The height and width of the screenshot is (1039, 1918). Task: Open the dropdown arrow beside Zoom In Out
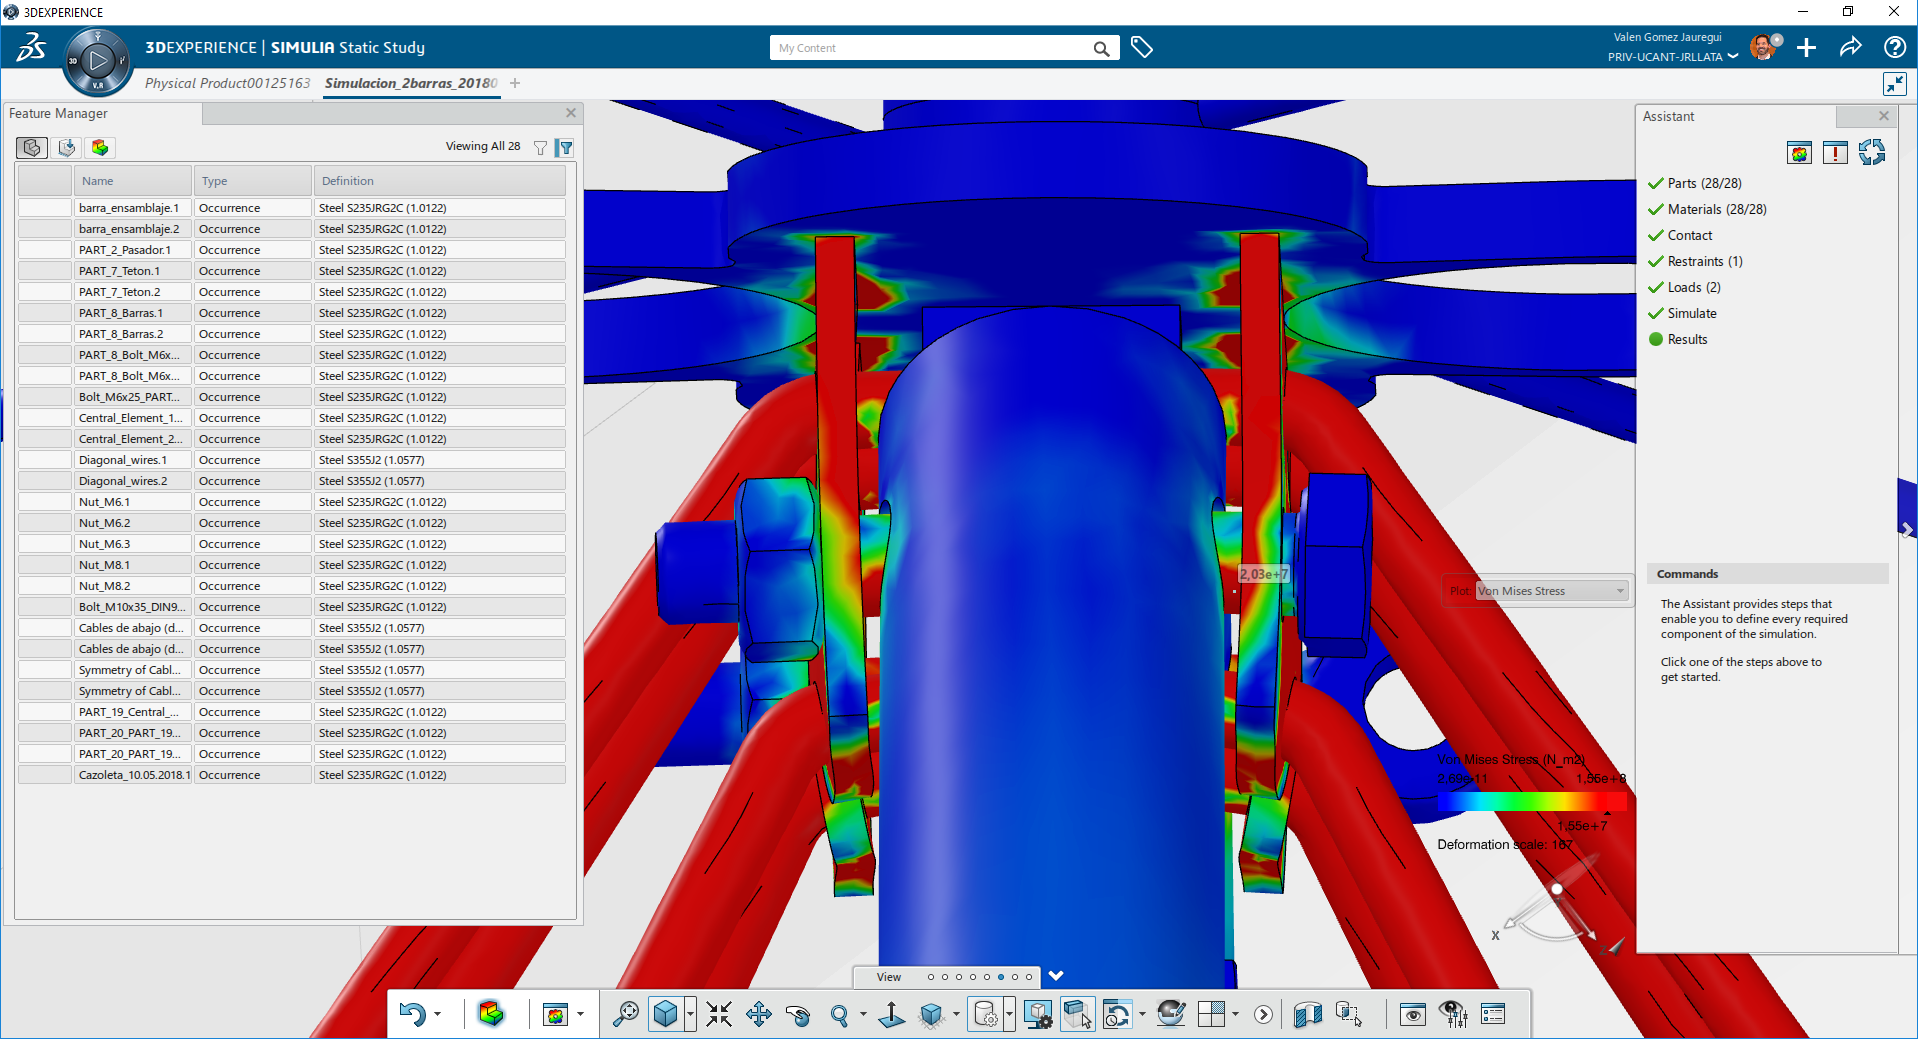863,1015
